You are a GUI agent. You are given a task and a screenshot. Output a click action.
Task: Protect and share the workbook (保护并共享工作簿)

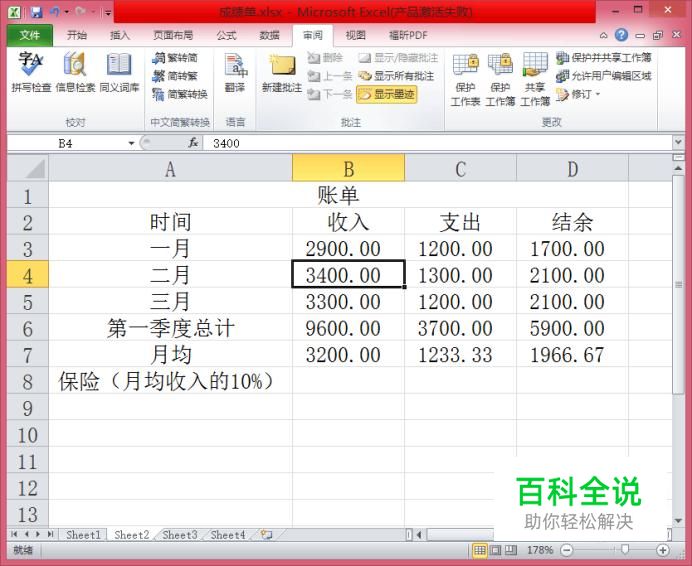pyautogui.click(x=604, y=58)
